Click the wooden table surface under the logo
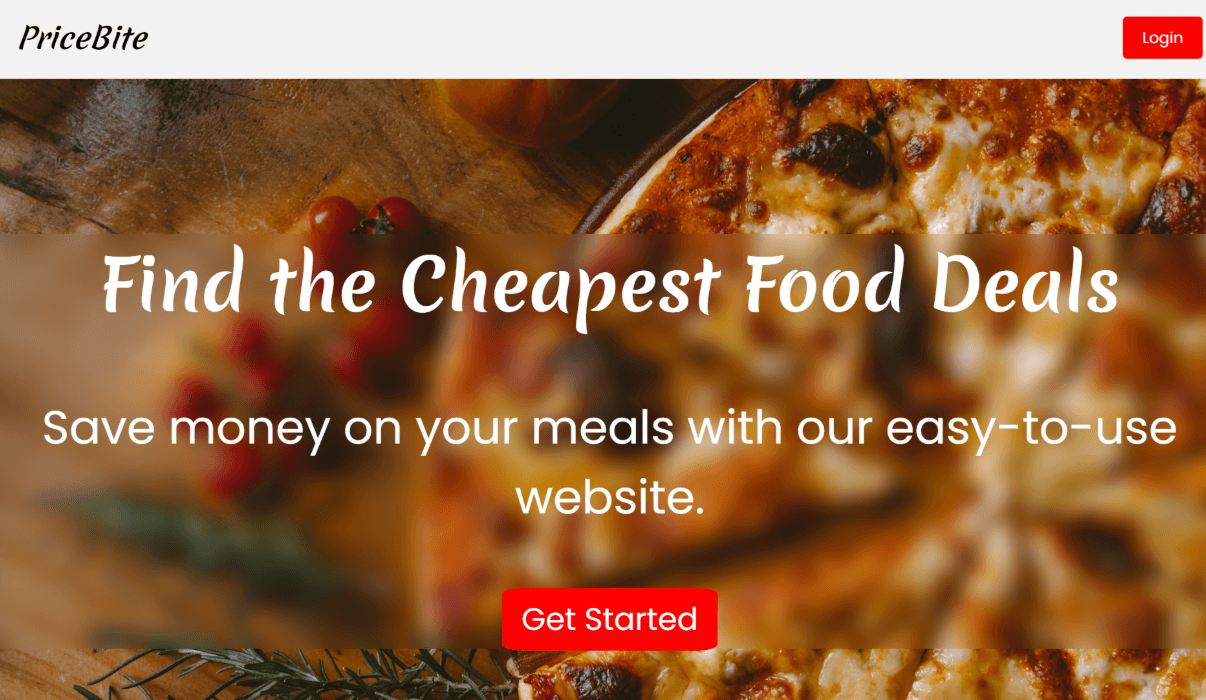Image resolution: width=1206 pixels, height=700 pixels. pos(150,150)
